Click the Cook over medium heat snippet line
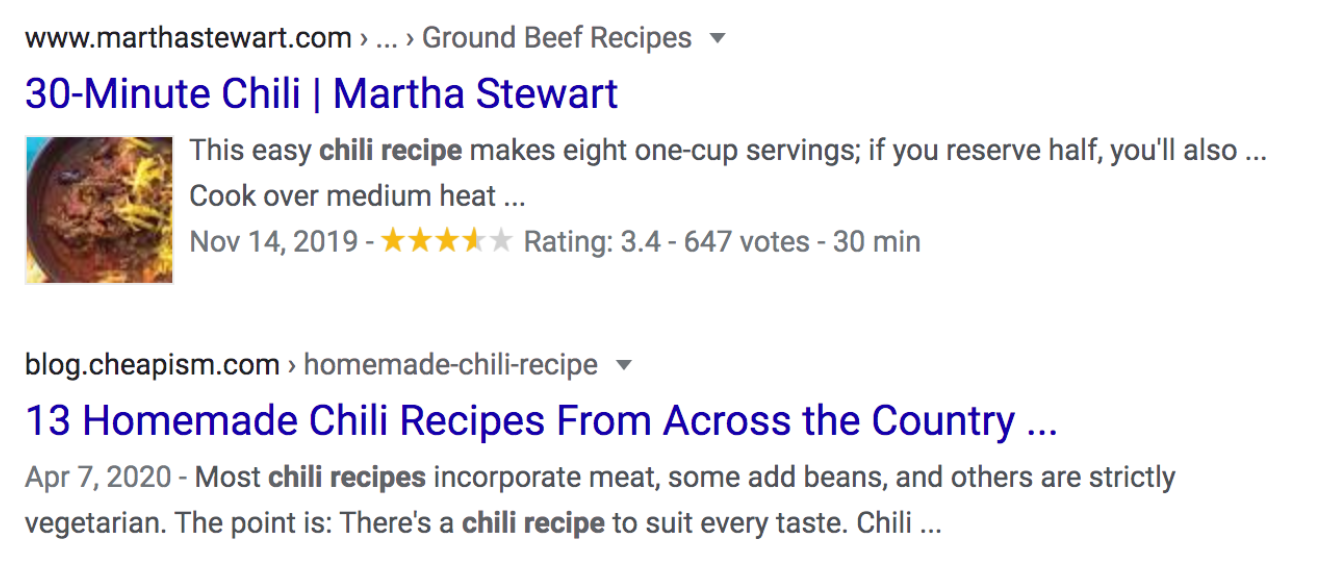Screen dimensions: 1322x564 click(357, 195)
